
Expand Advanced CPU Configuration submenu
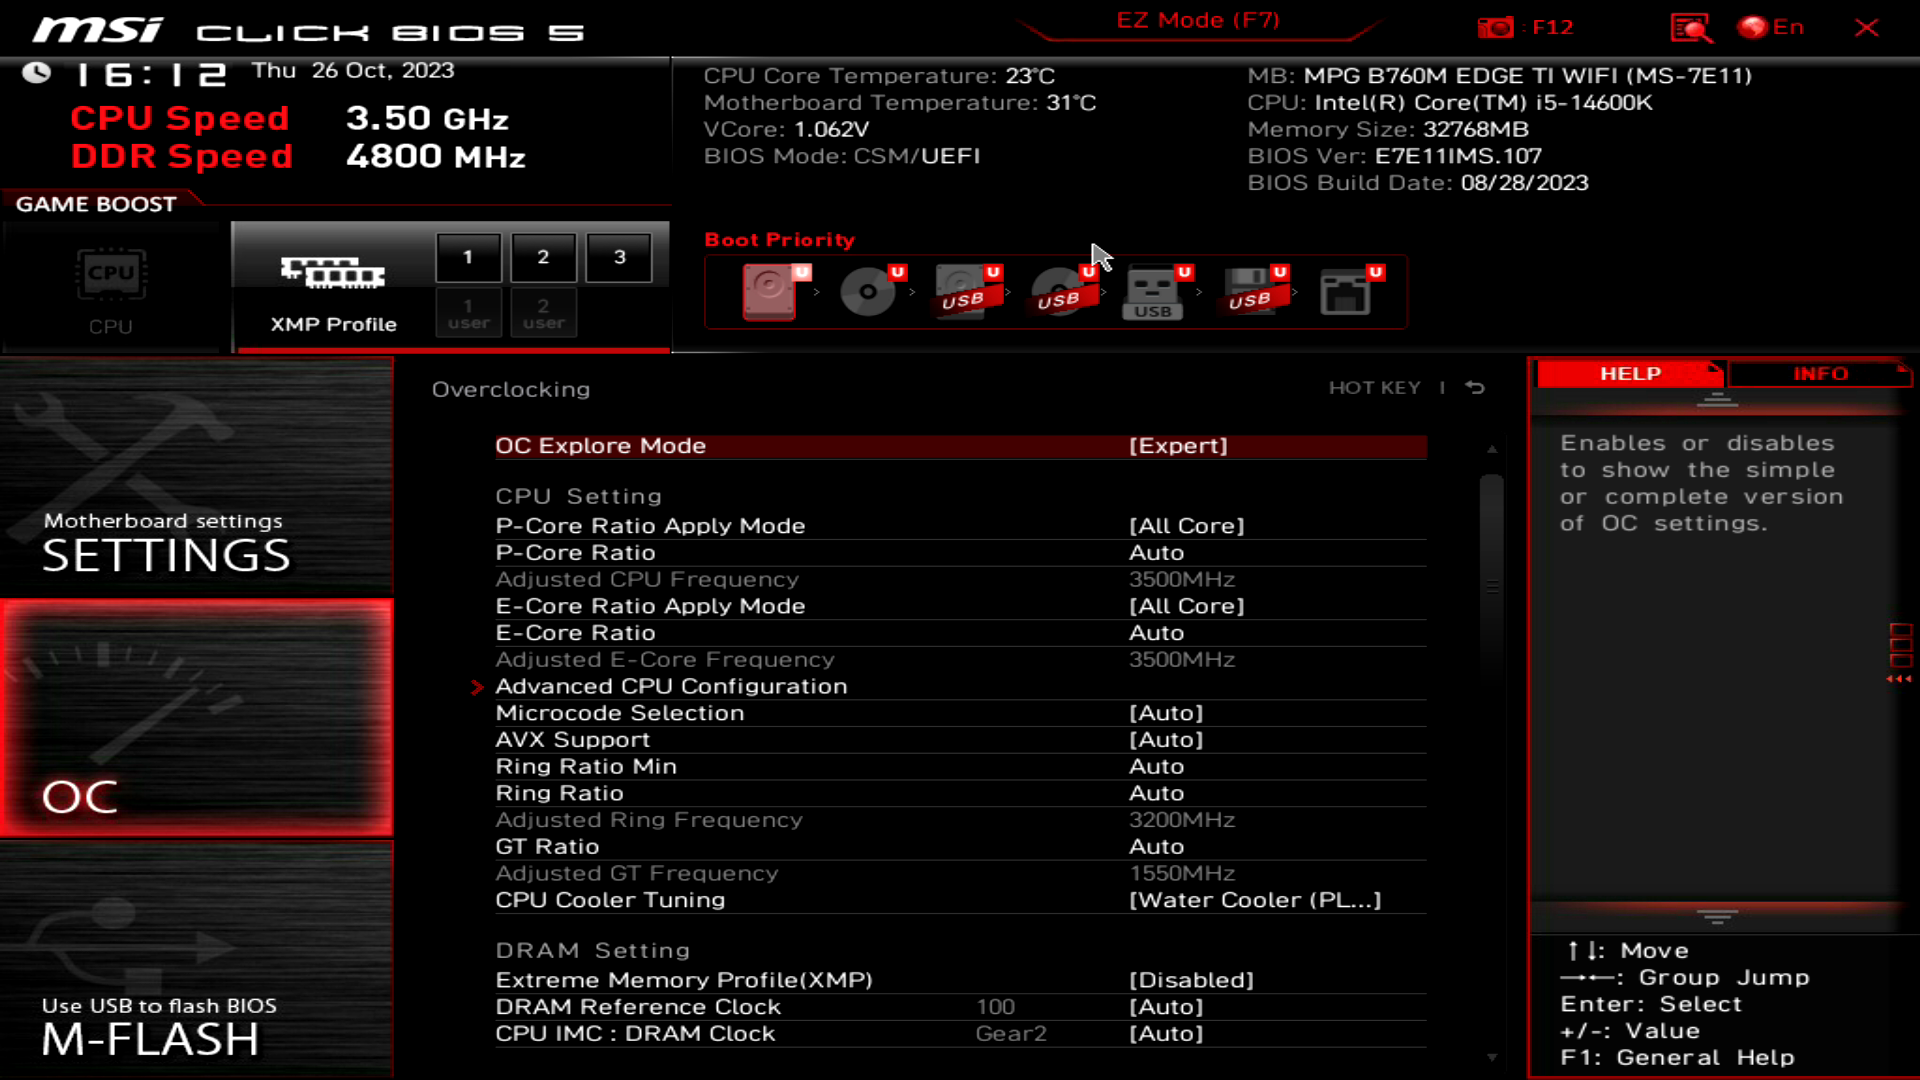[671, 687]
